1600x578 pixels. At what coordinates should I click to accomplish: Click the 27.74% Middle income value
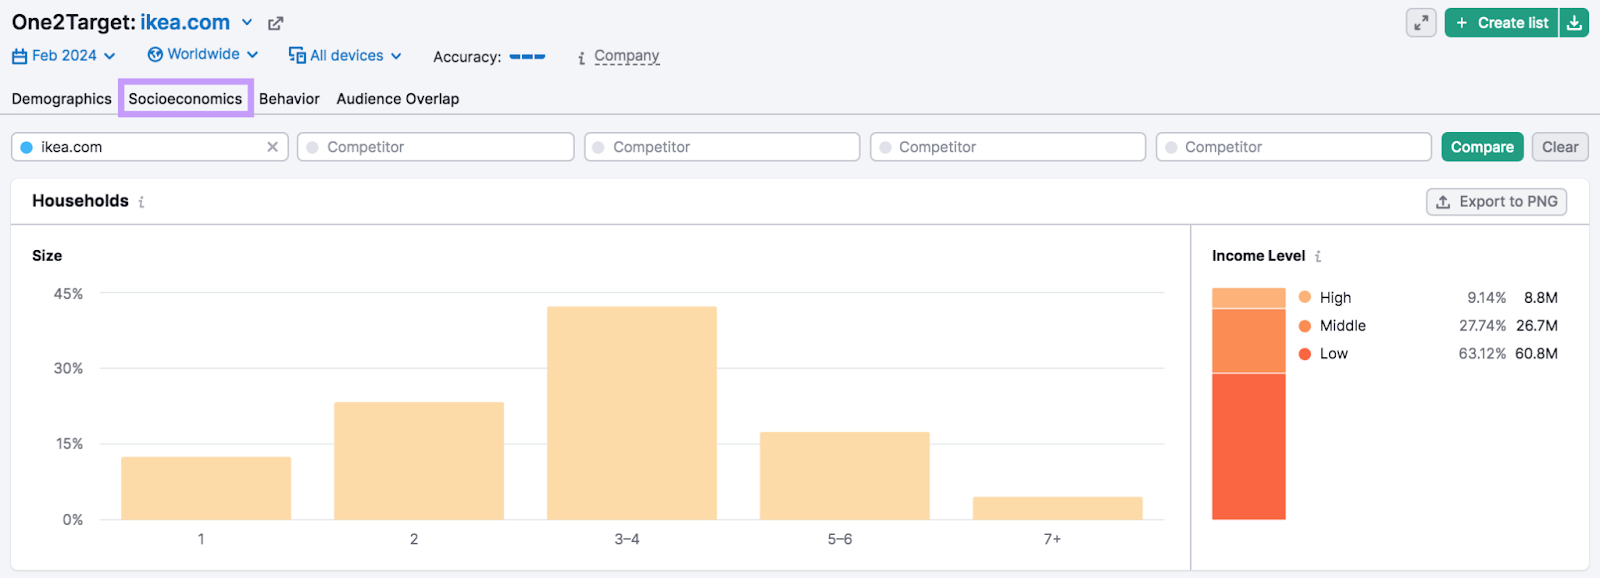click(x=1482, y=325)
